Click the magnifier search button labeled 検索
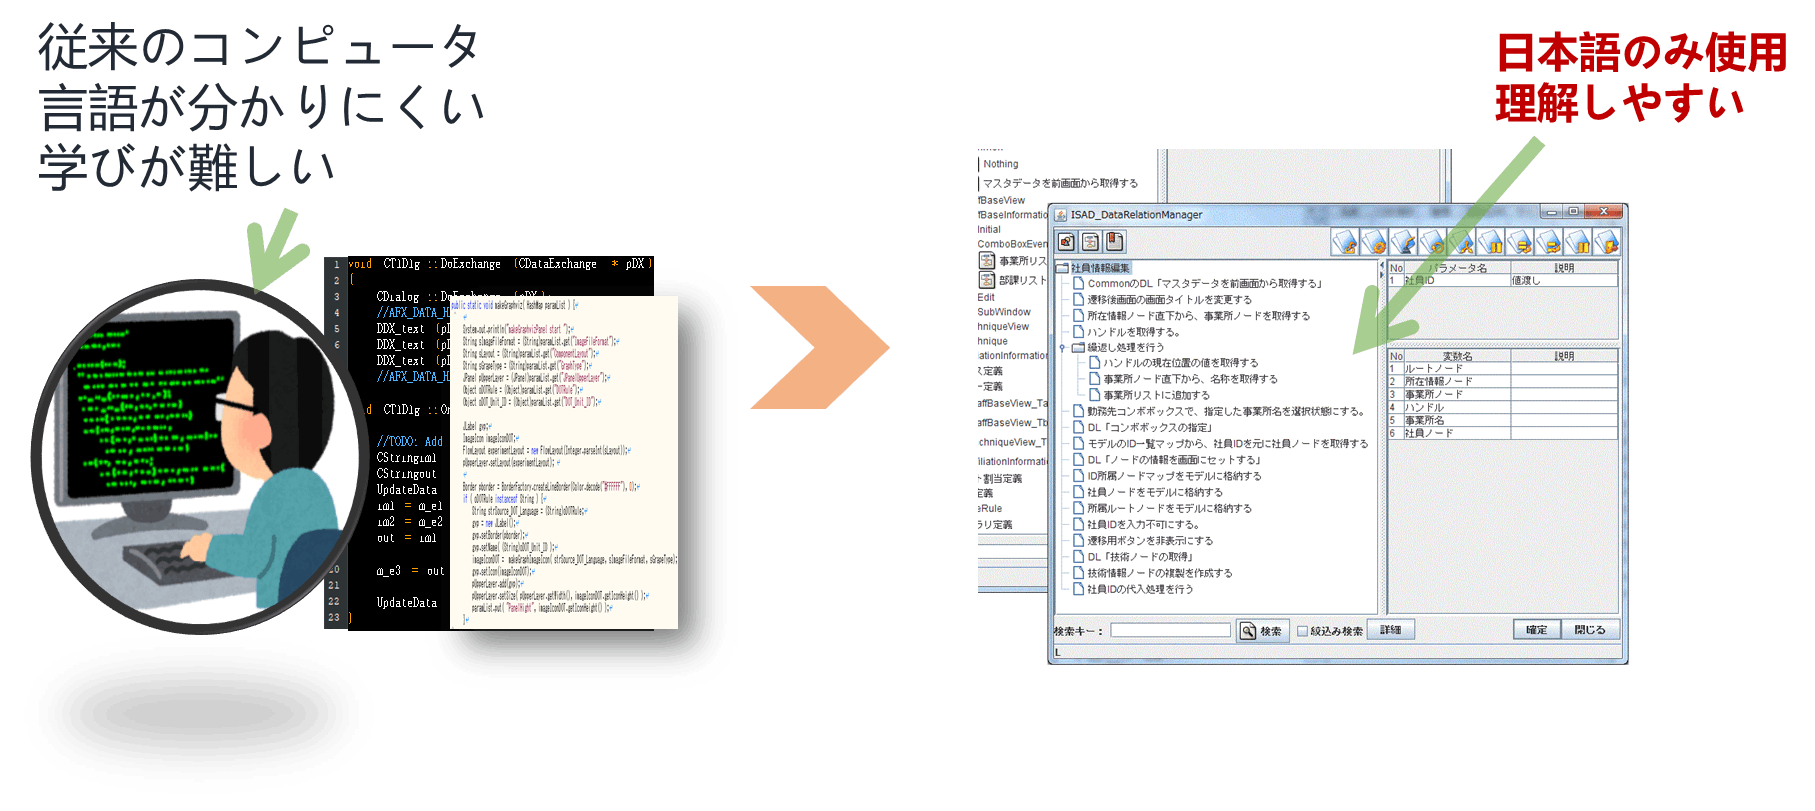 [1262, 631]
